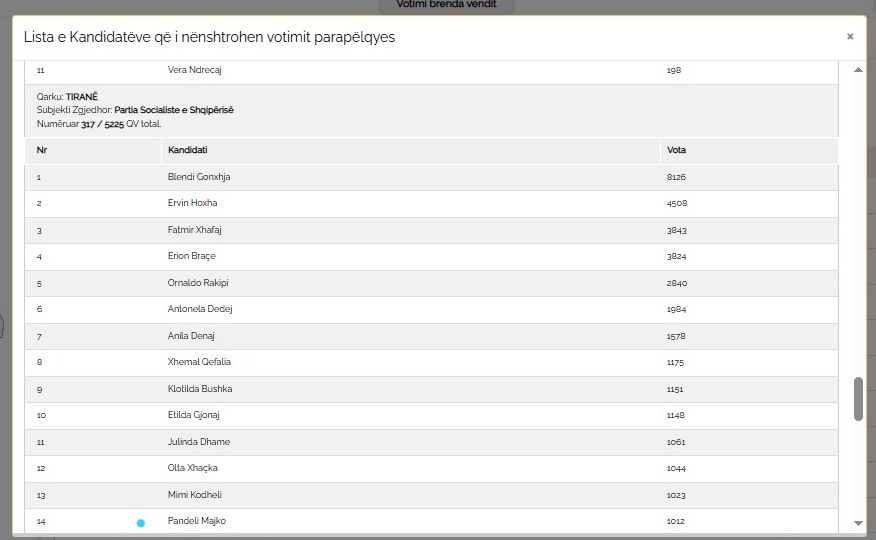Click the Vera Ndrecaj row
Viewport: 876px width, 540px height.
pos(431,71)
